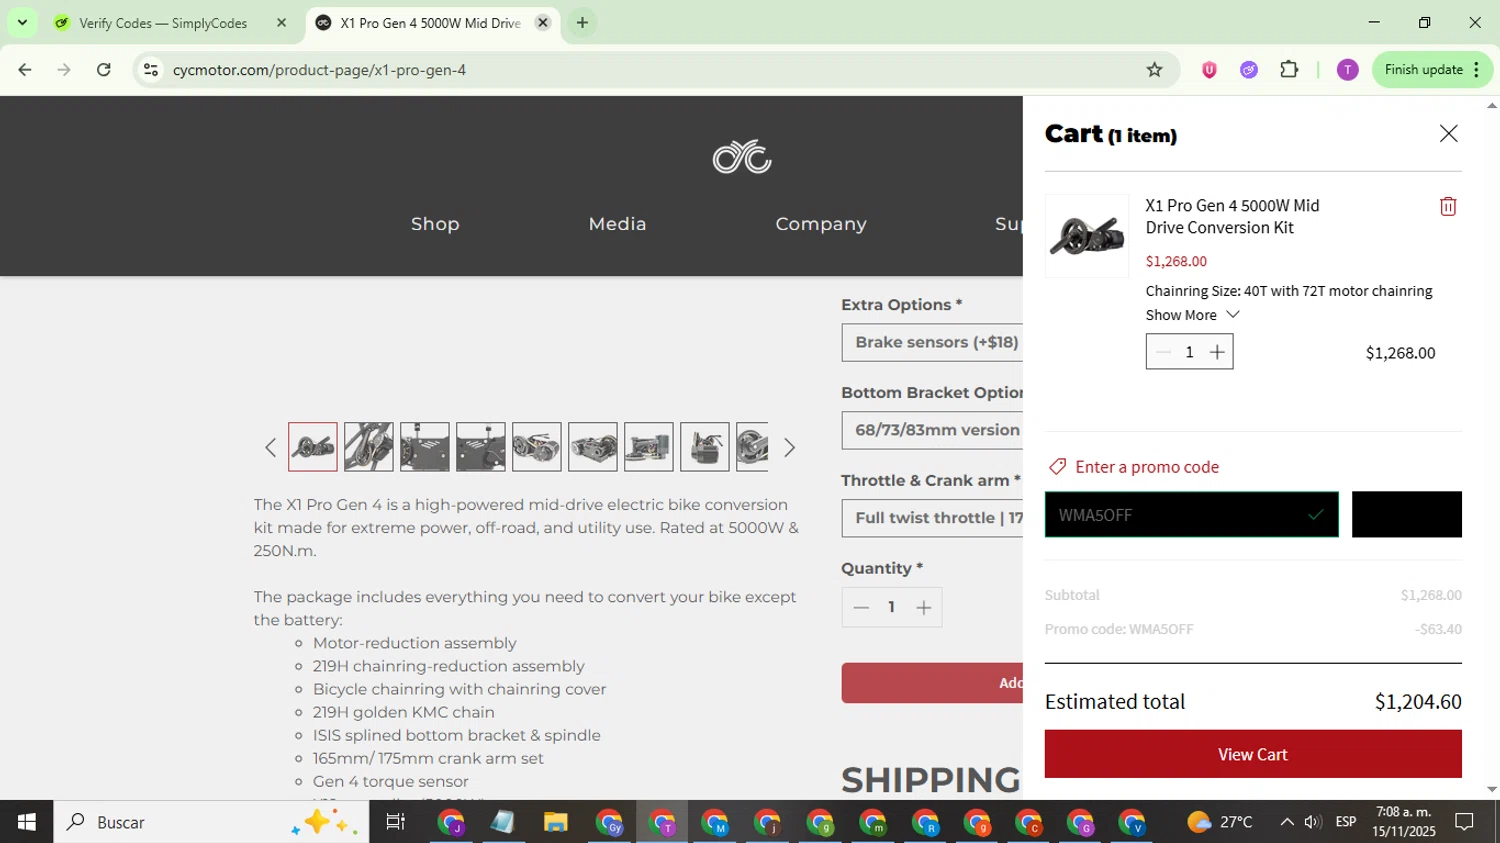Open Extra Options Brake sensors dropdown
The height and width of the screenshot is (843, 1500).
click(x=932, y=342)
